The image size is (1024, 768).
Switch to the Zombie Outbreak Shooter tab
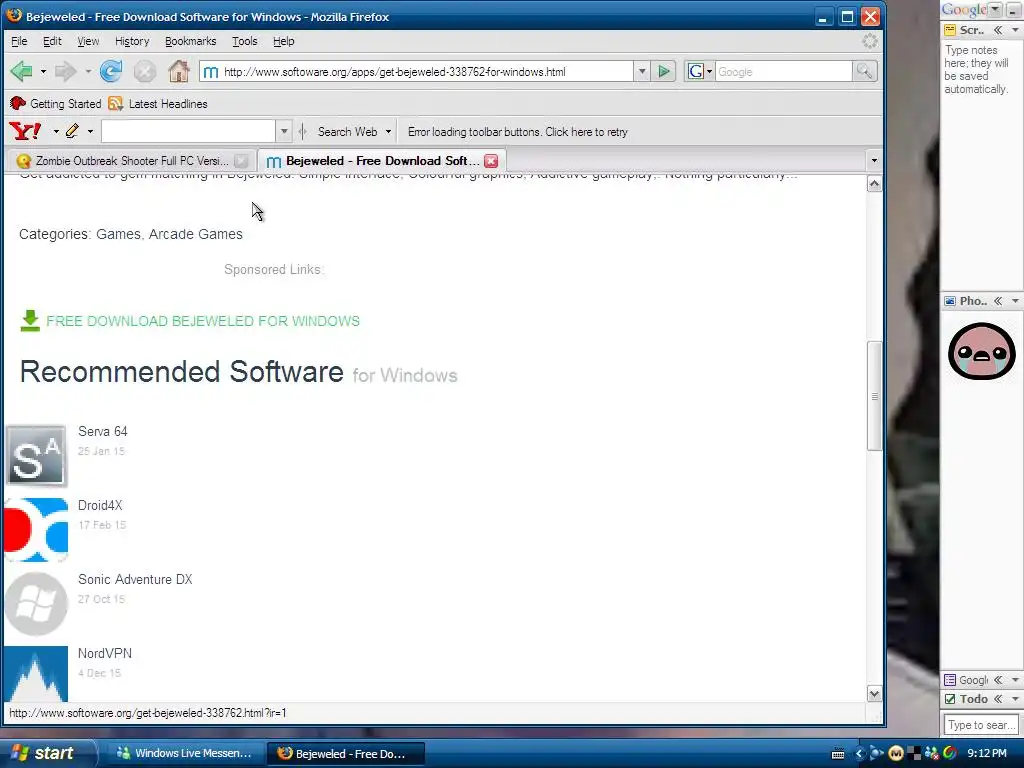coord(131,161)
